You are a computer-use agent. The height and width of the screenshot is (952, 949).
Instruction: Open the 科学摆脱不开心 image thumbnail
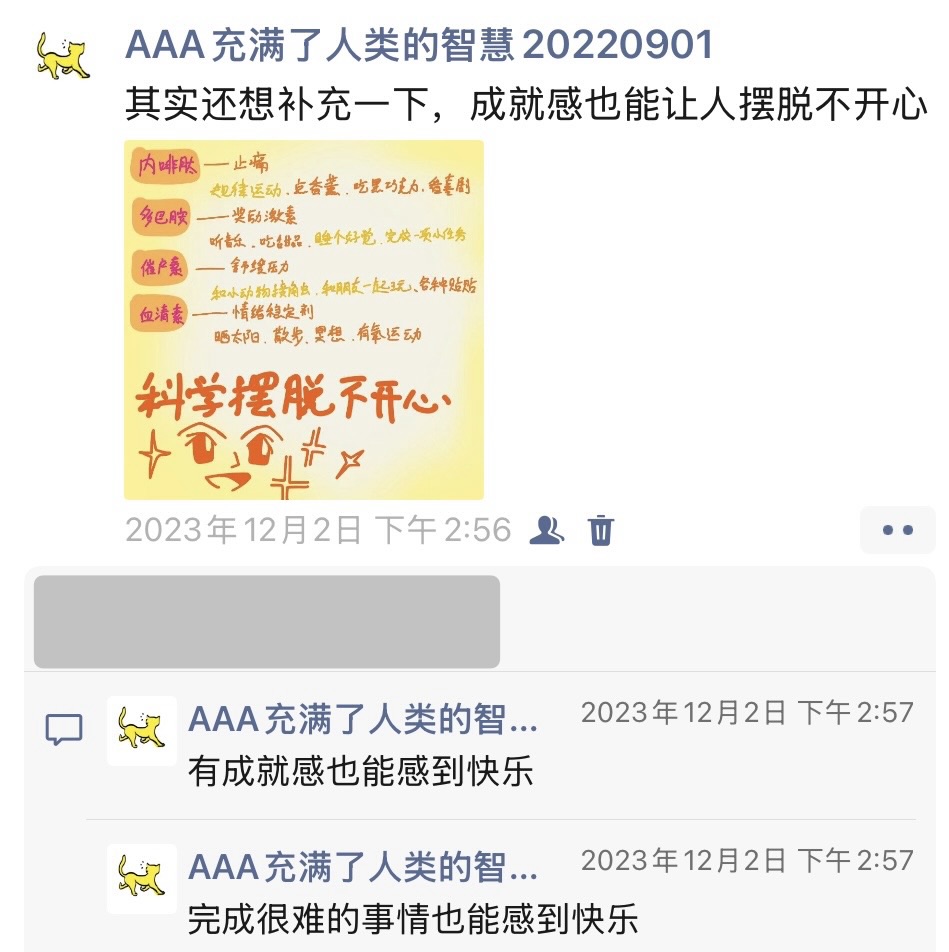[x=304, y=320]
